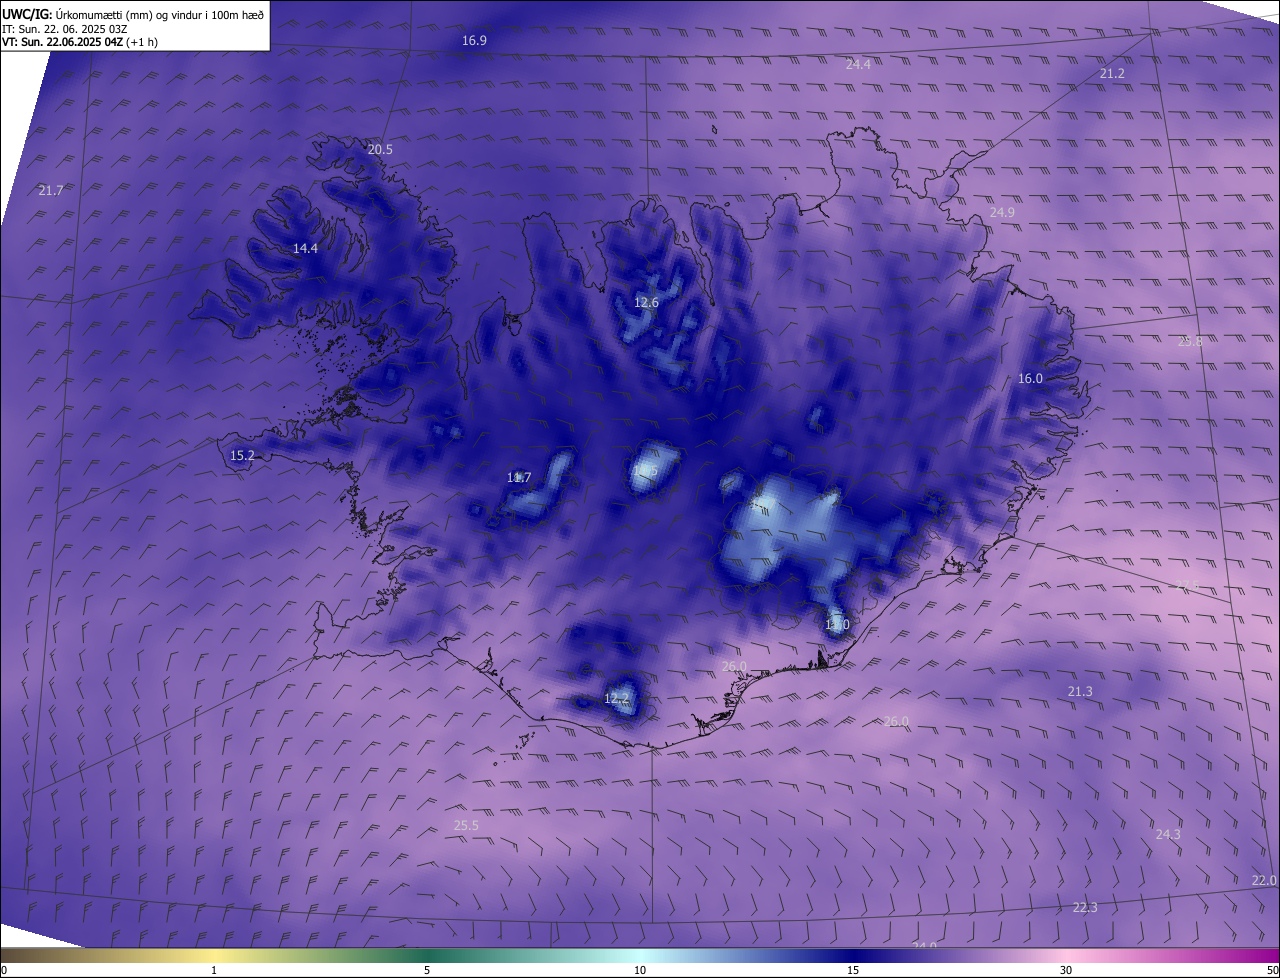Click the 15.2 value label

pos(242,456)
